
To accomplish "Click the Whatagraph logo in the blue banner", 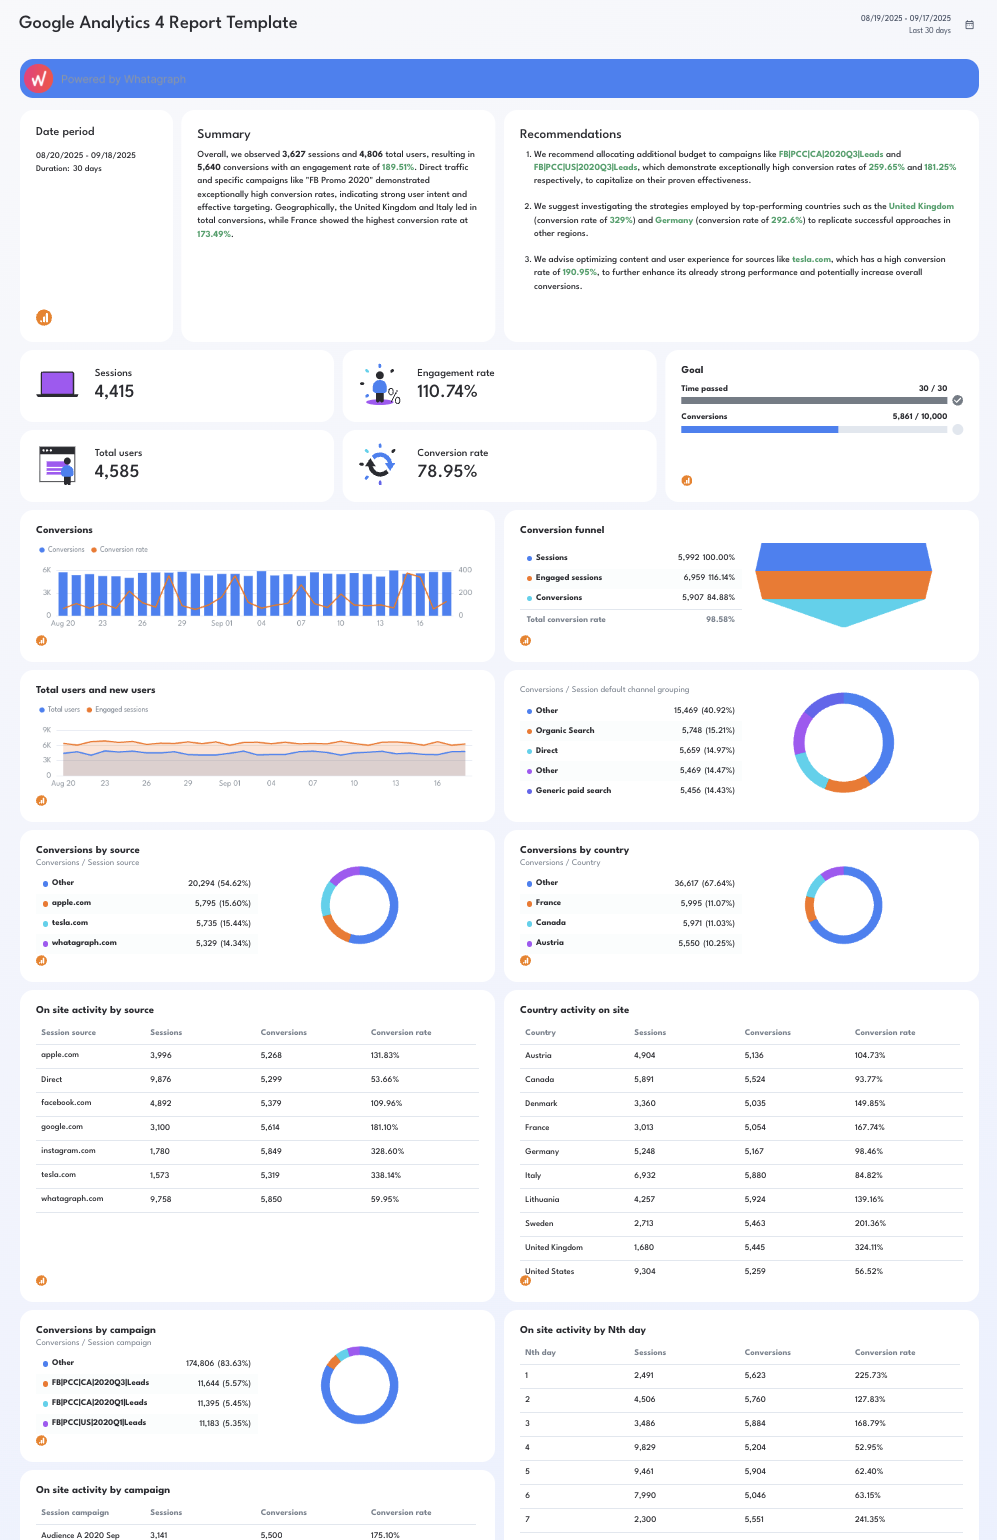I will [x=39, y=79].
